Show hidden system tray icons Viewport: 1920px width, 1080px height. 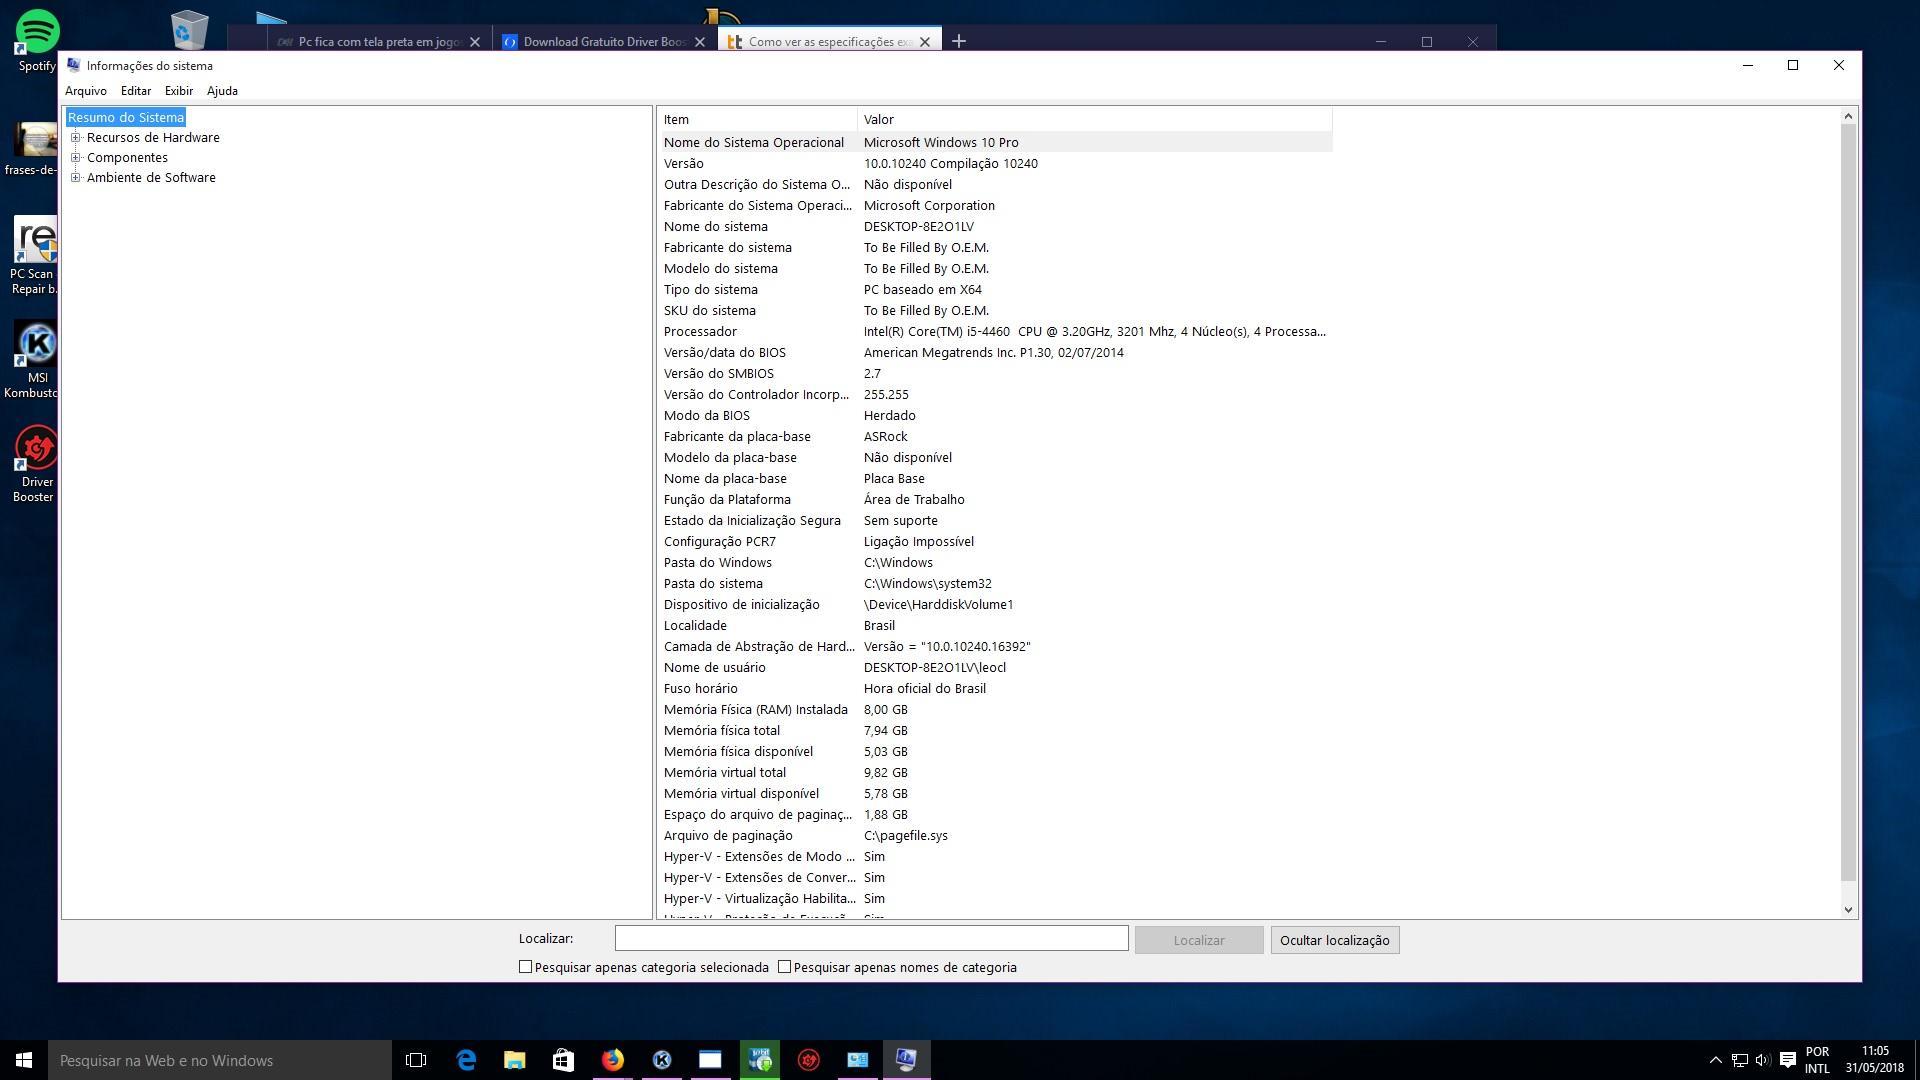[x=1715, y=1060]
